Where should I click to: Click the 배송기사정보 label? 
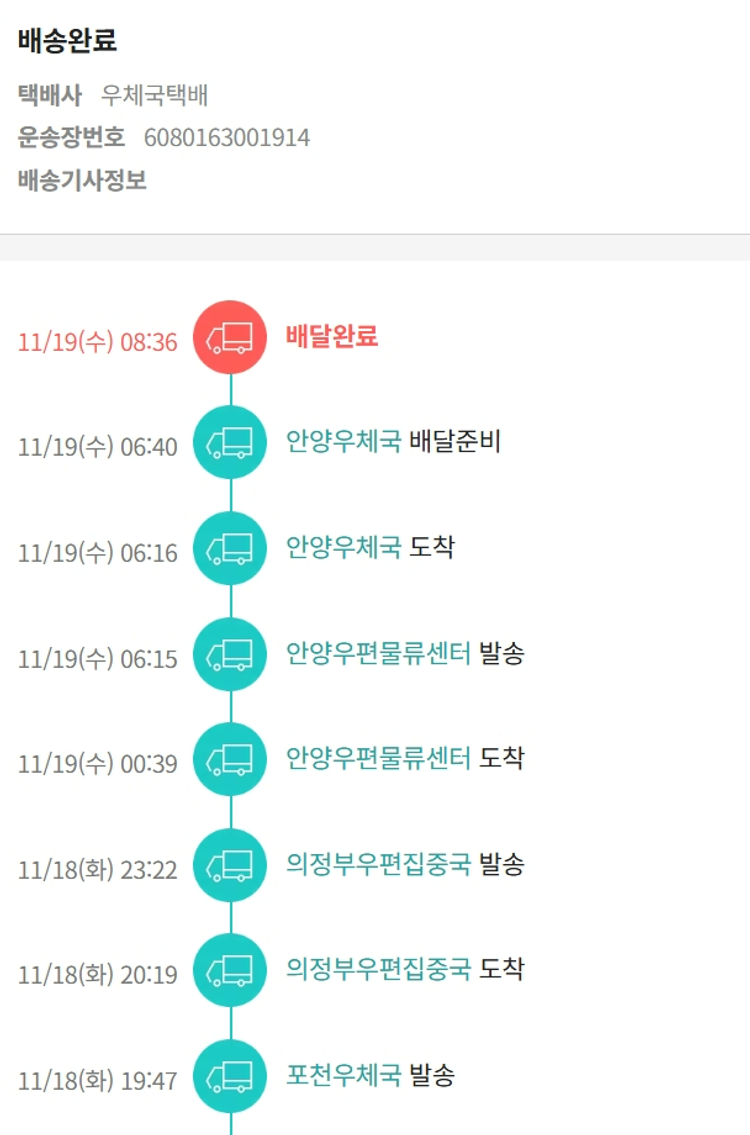click(82, 181)
